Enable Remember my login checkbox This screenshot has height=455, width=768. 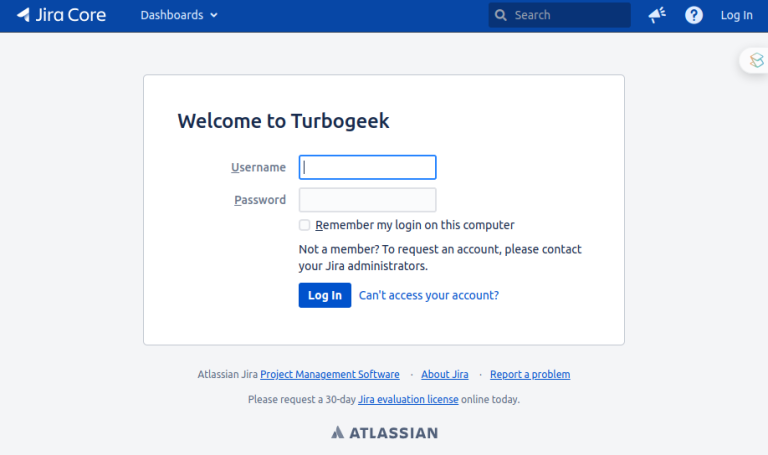click(x=304, y=225)
